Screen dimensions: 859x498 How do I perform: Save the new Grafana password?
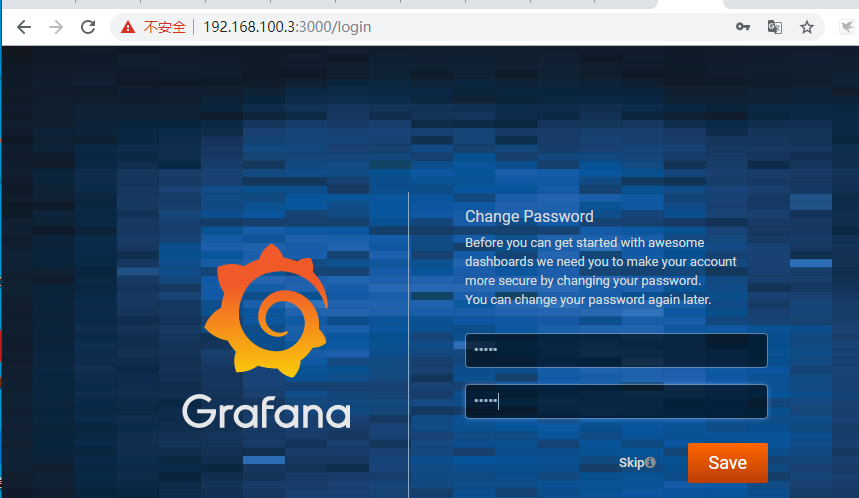(728, 463)
